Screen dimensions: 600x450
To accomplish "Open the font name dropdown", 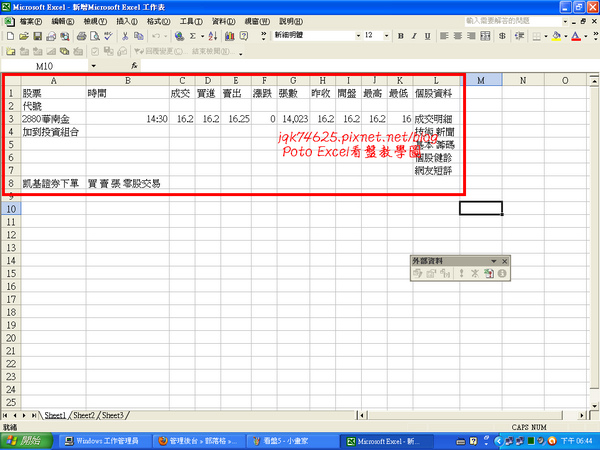I will (x=358, y=36).
